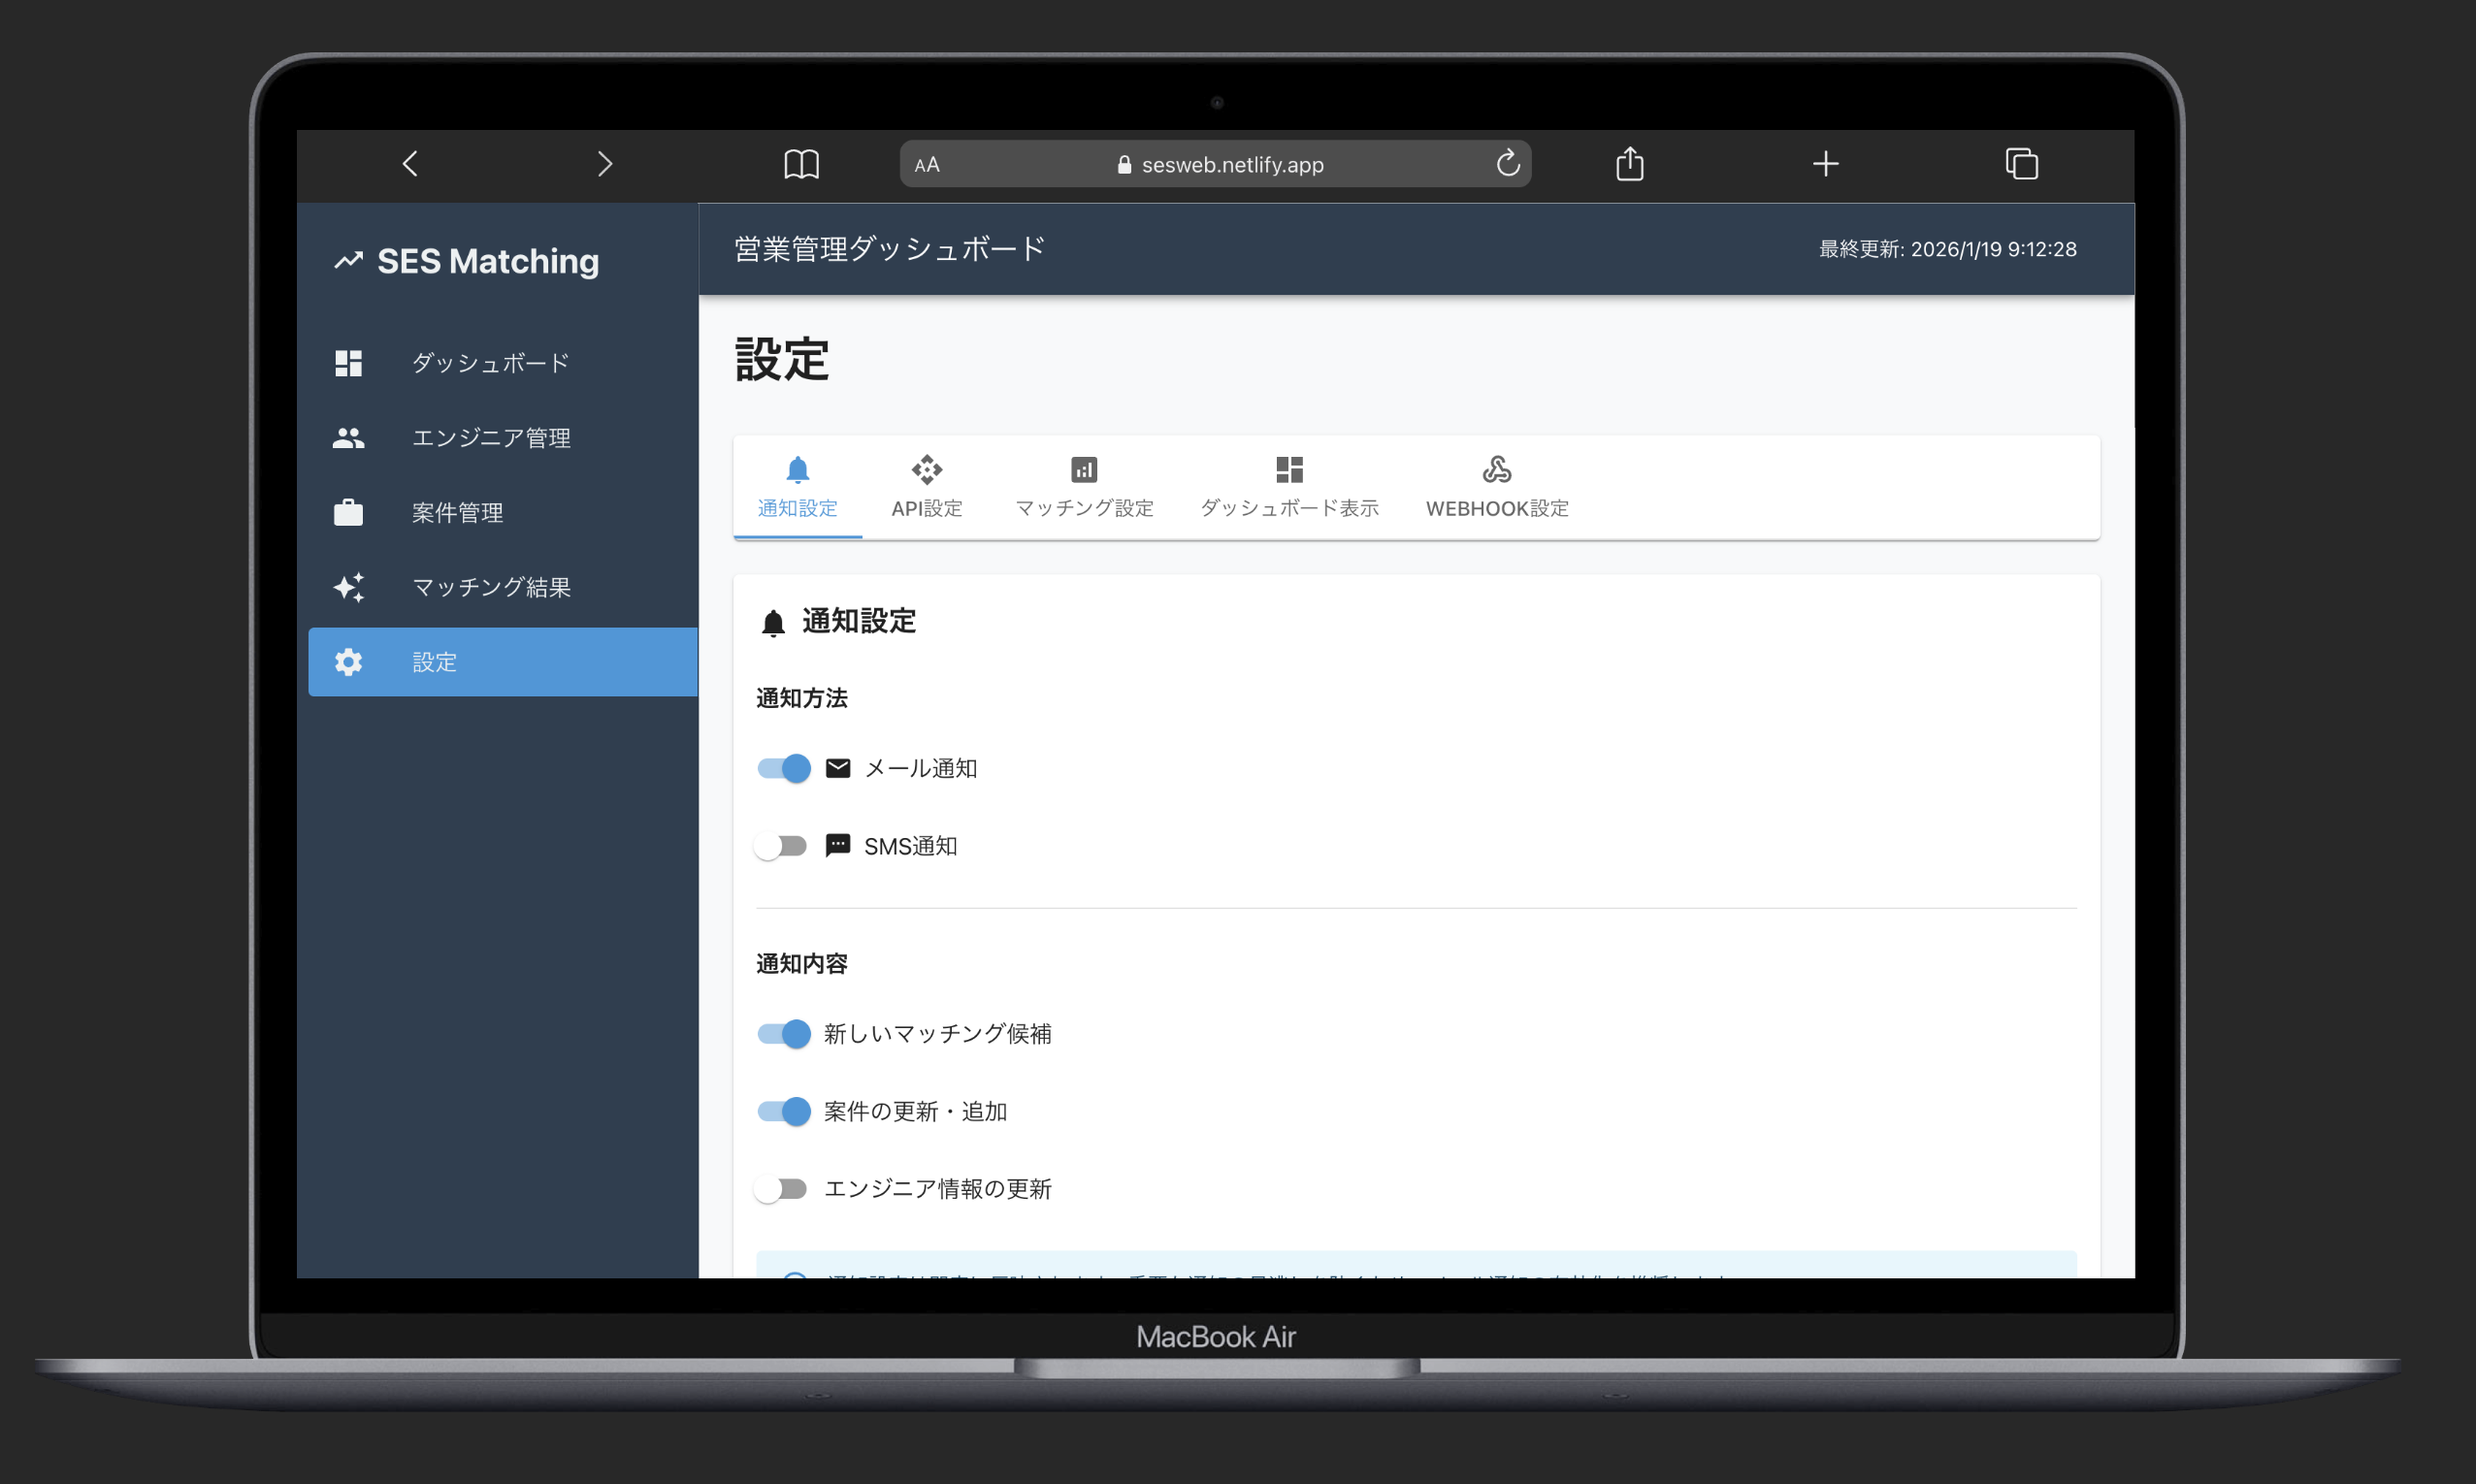Show the tab overview icon
Screen dimensions: 2476x1484
[2021, 164]
